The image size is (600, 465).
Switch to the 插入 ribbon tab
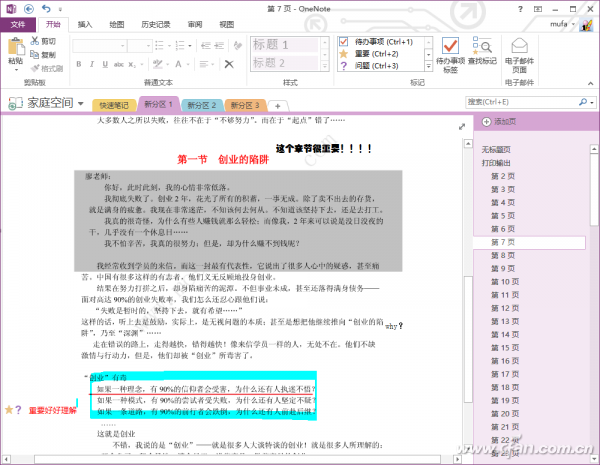pyautogui.click(x=86, y=23)
